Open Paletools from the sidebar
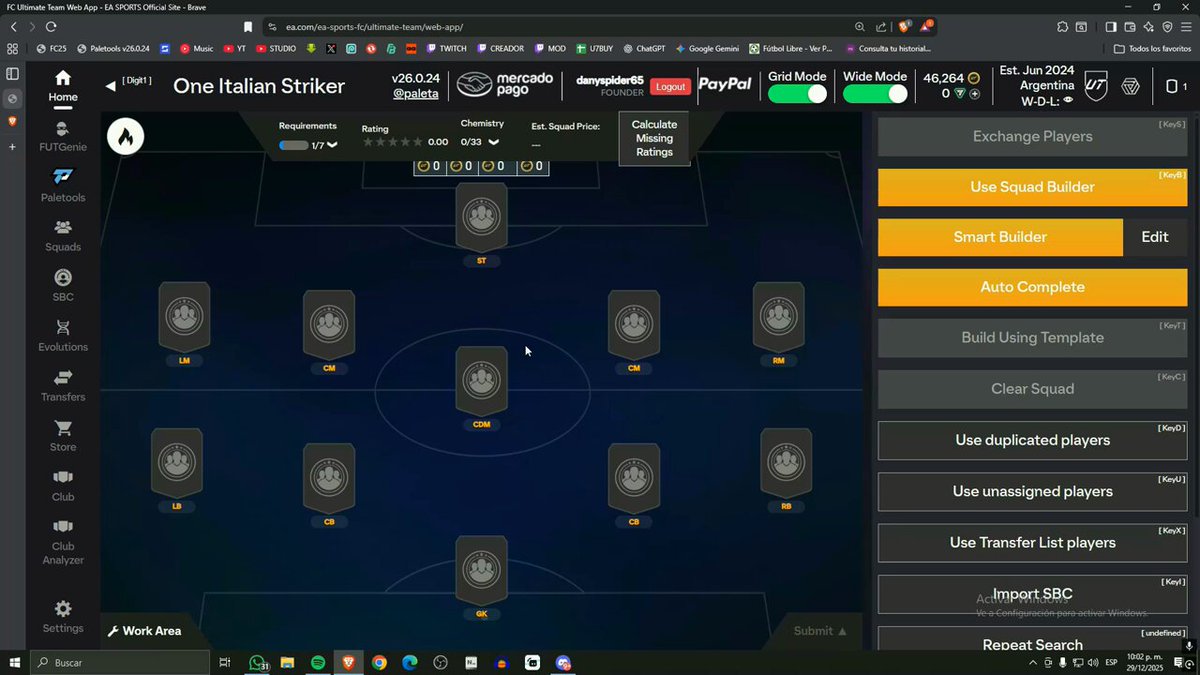 (63, 186)
